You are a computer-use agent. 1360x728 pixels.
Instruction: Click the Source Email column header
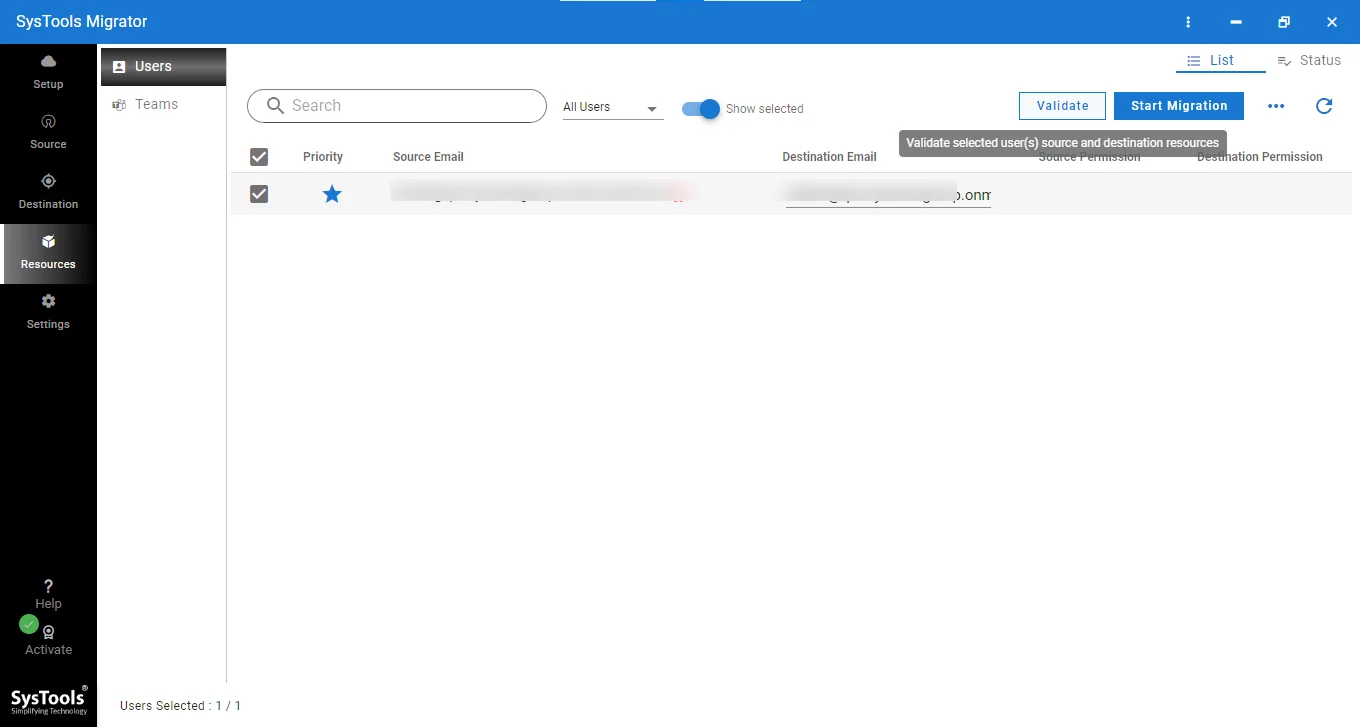click(x=428, y=157)
